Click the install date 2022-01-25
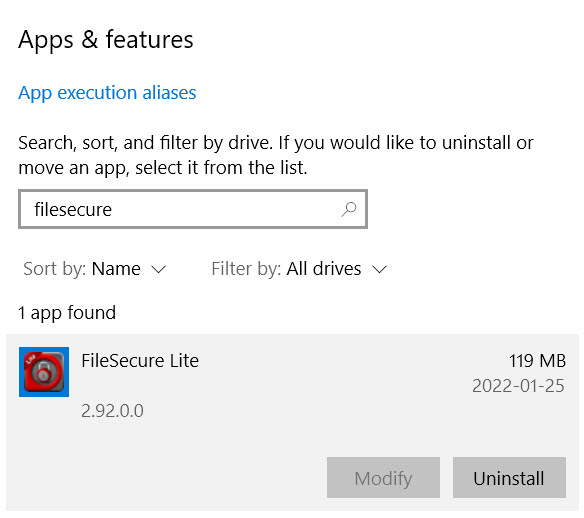Screen dimensions: 584x518 pyautogui.click(x=518, y=386)
